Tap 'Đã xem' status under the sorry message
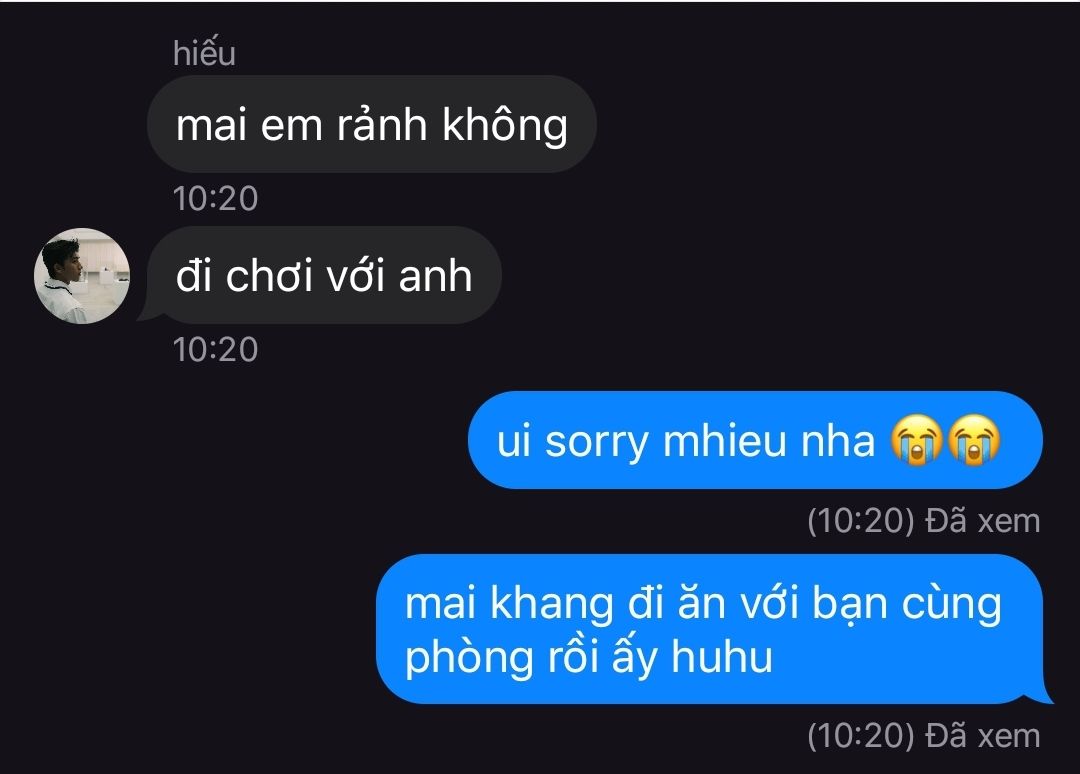The width and height of the screenshot is (1080, 774). (x=982, y=521)
